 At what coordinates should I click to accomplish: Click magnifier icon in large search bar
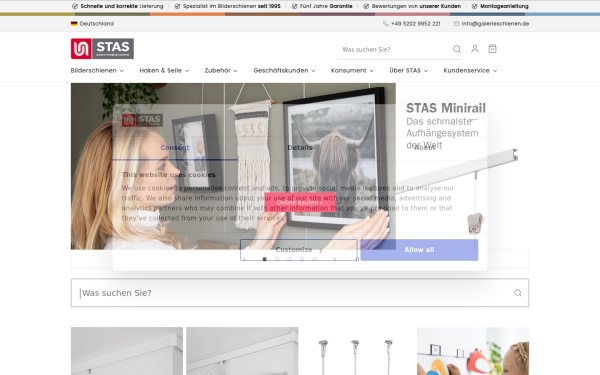[518, 293]
